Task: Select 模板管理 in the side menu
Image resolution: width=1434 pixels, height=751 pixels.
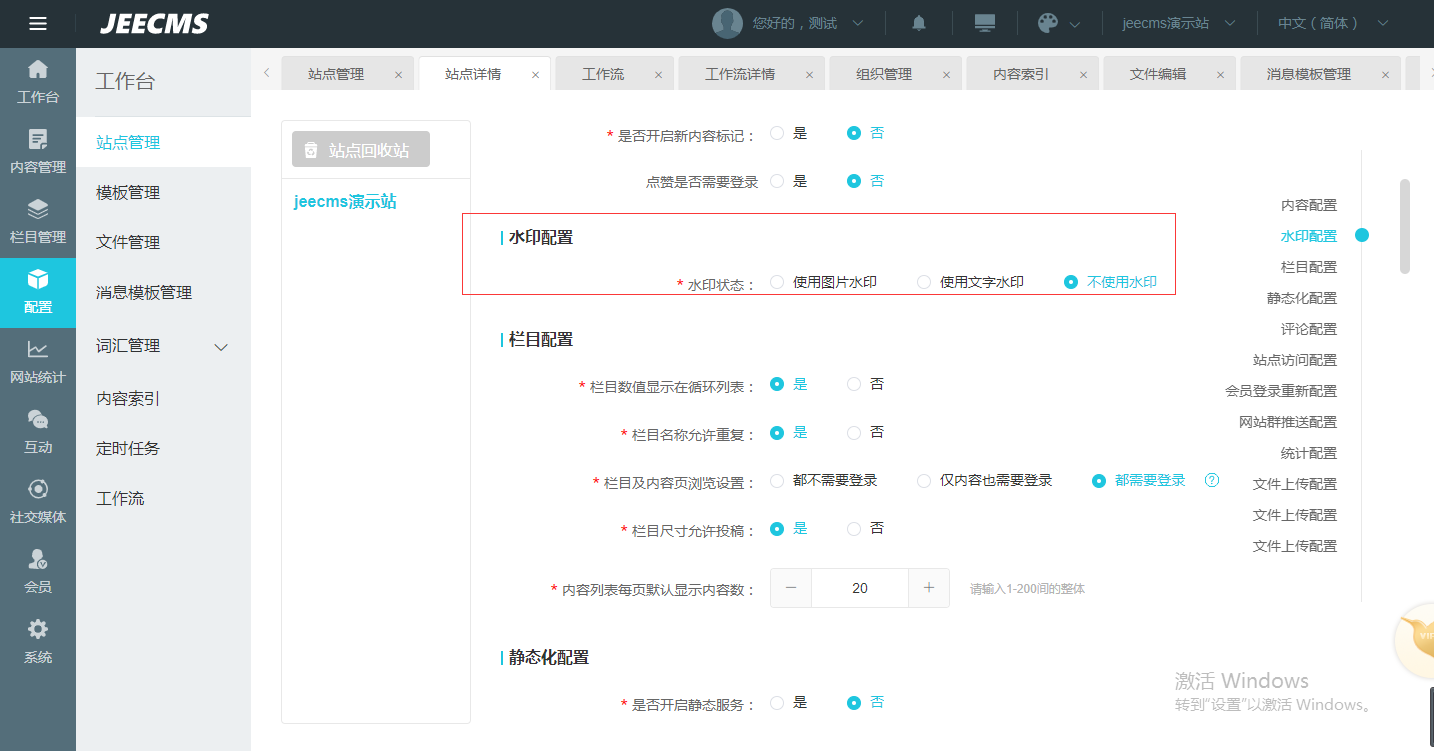Action: click(128, 193)
